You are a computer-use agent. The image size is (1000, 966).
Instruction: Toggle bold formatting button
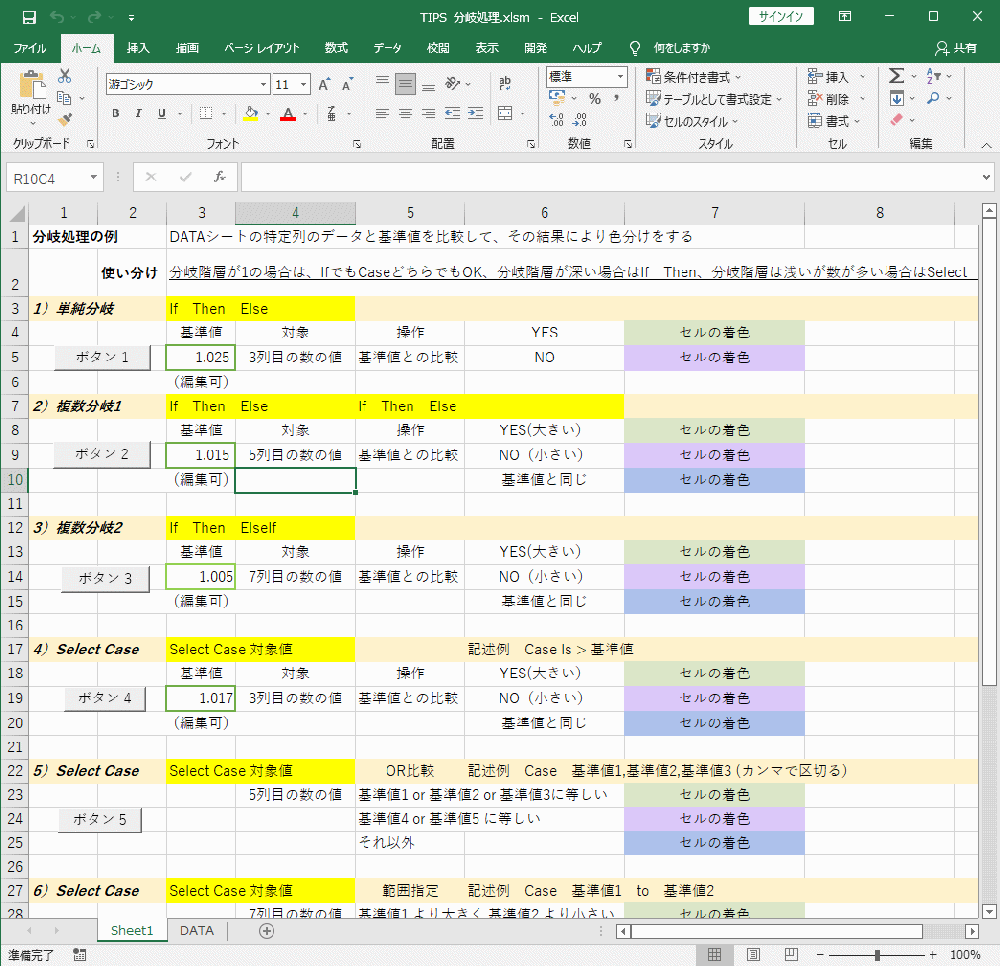115,113
